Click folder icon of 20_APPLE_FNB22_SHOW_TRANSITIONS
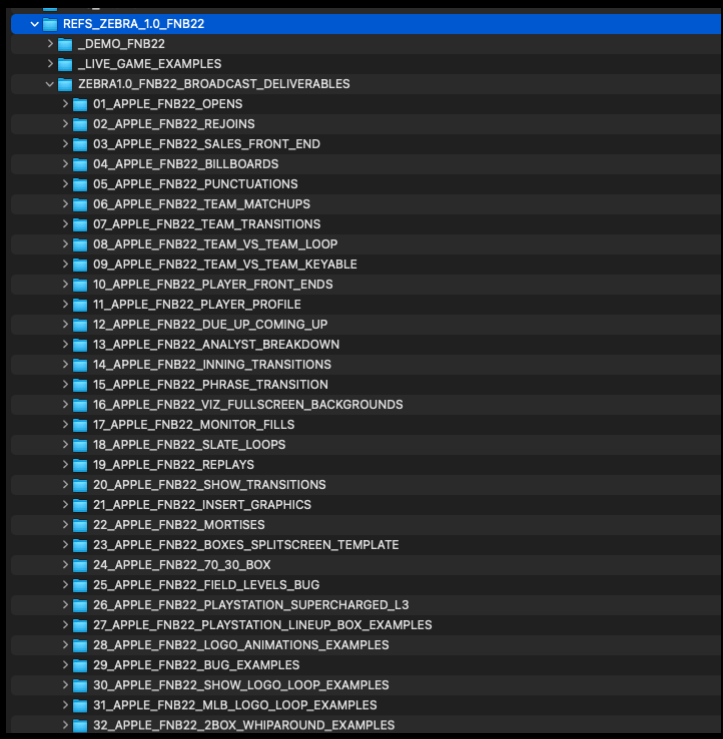The height and width of the screenshot is (739, 723). click(80, 485)
